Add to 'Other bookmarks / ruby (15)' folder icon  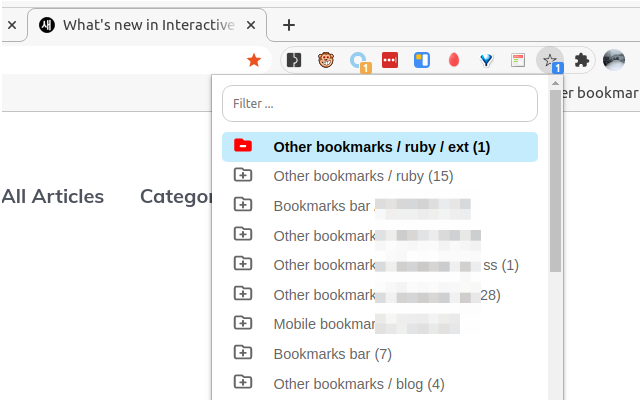[243, 175]
